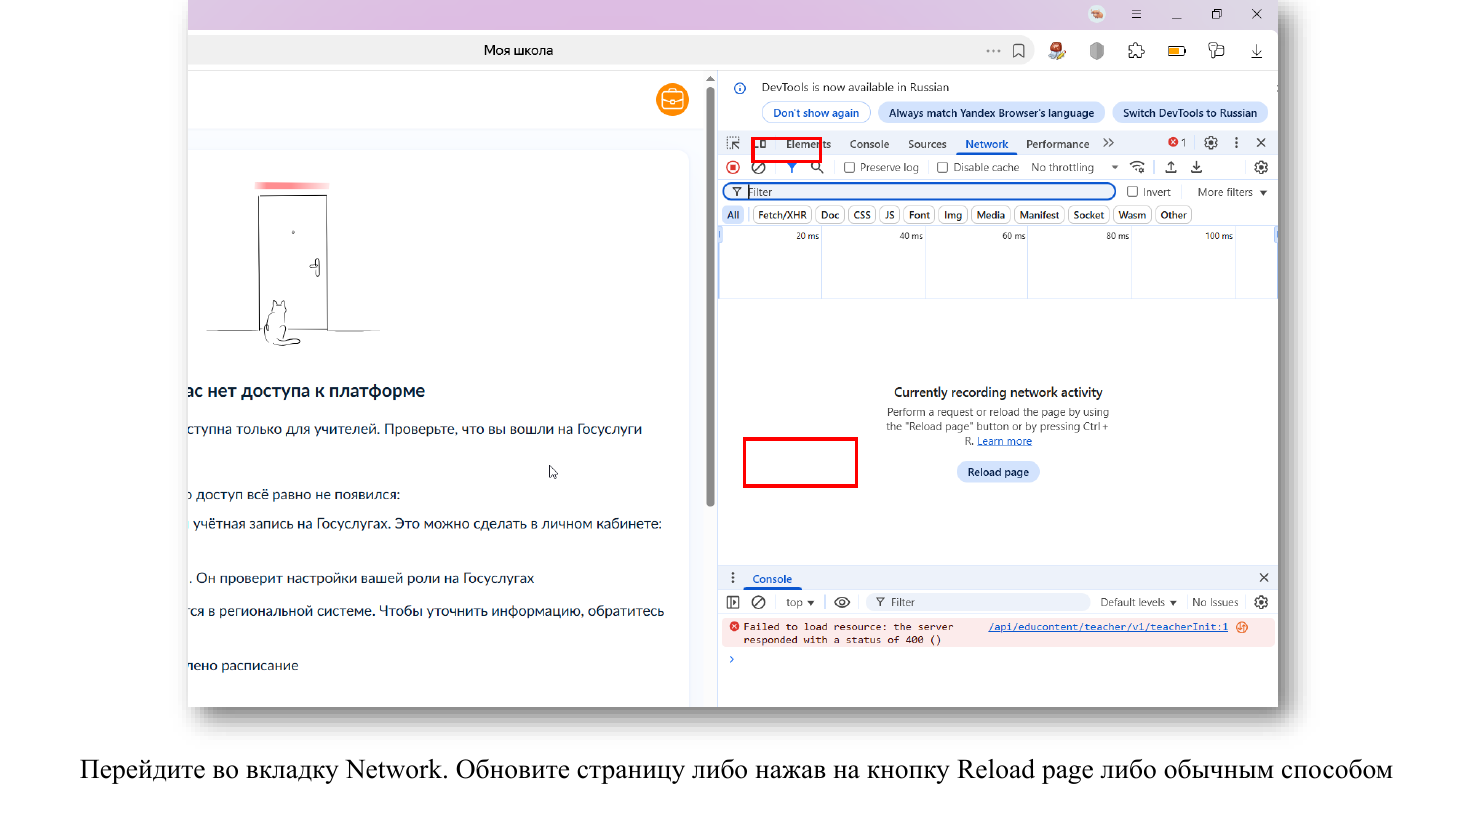Image resolution: width=1467 pixels, height=825 pixels.
Task: Clear console icon in drawer
Action: pos(759,602)
